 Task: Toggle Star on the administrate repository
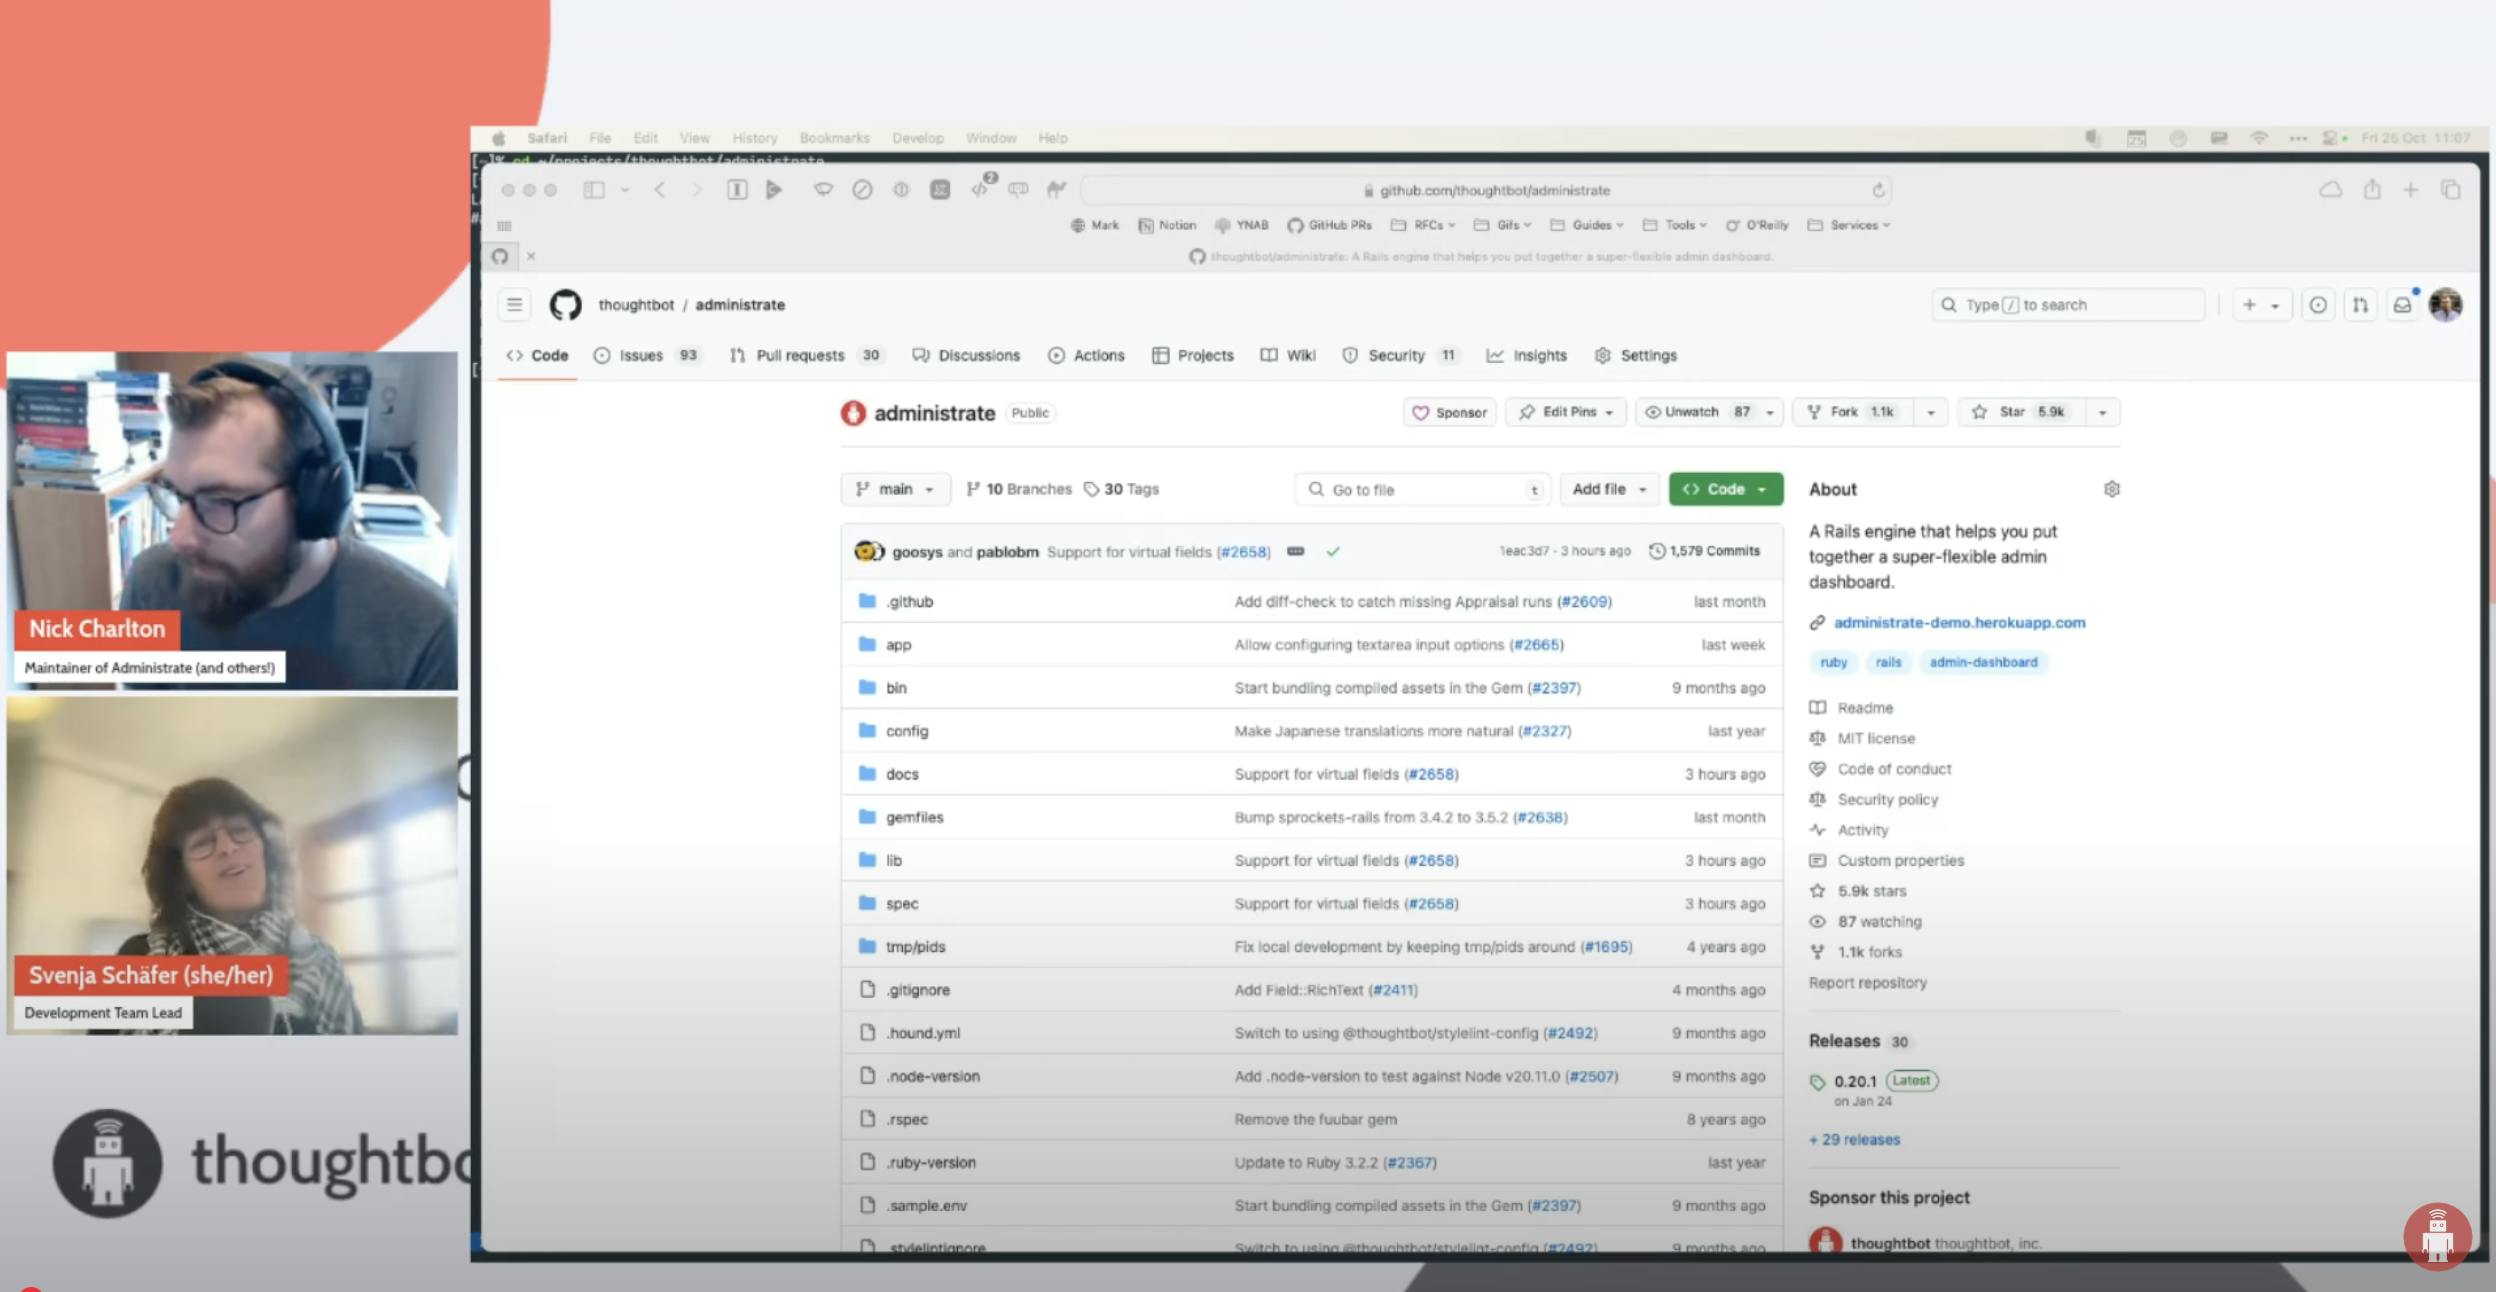pos(2021,412)
